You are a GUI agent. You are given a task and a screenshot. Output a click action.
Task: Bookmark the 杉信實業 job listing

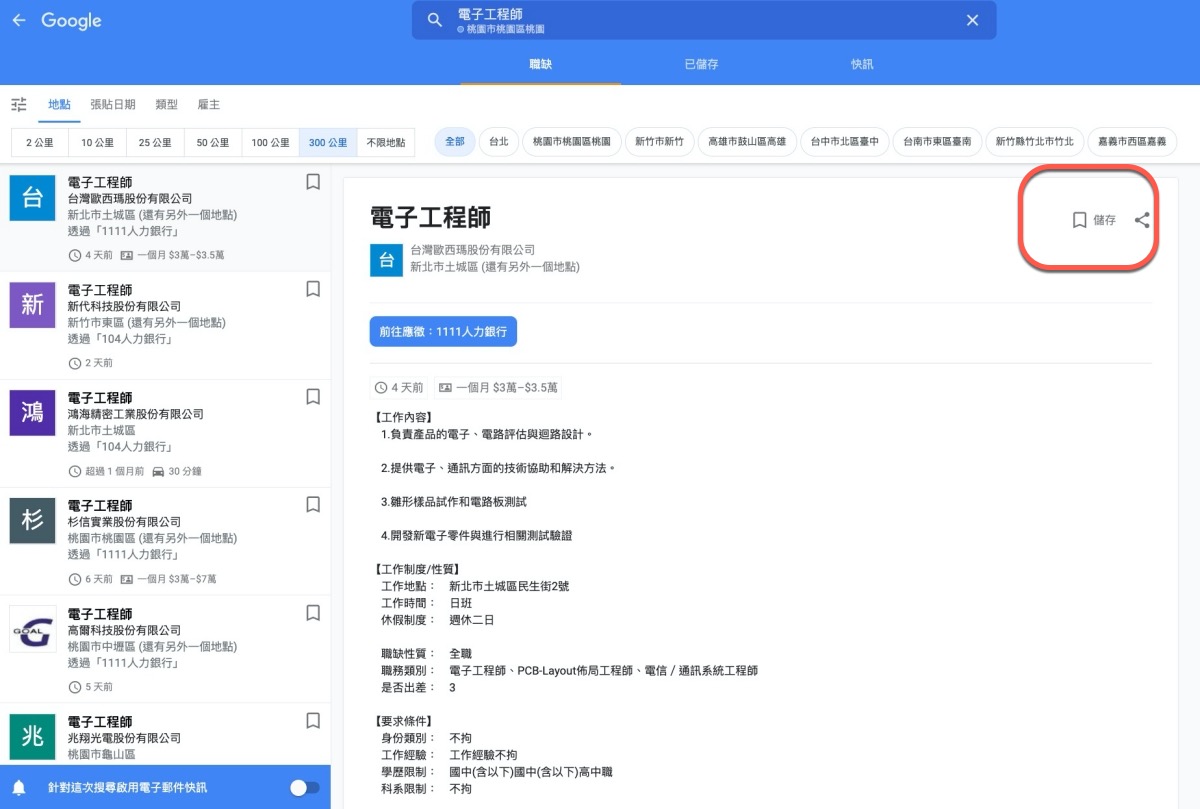pos(313,505)
